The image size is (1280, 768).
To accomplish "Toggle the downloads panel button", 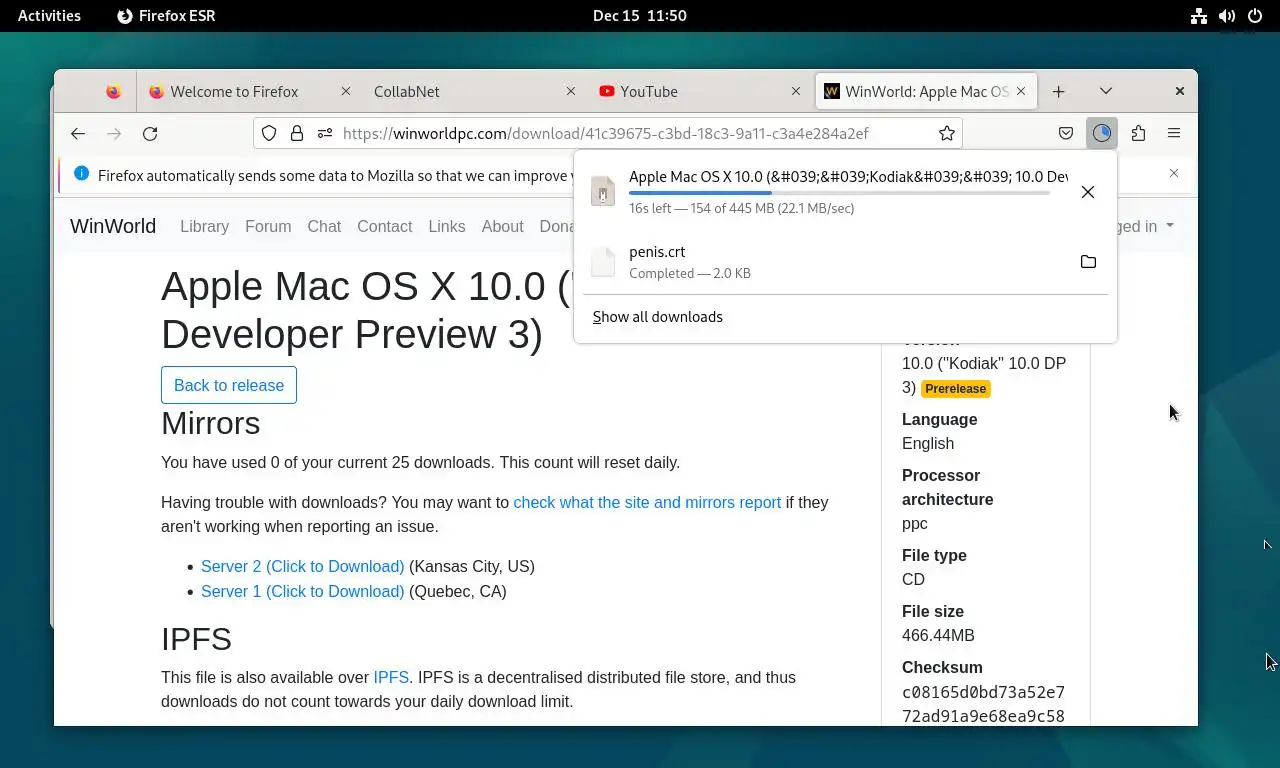I will 1102,133.
